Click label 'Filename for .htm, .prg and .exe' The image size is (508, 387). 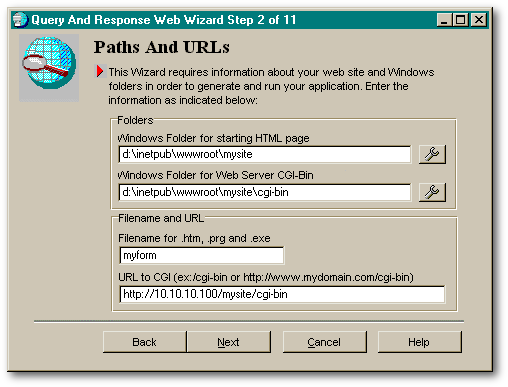point(194,238)
